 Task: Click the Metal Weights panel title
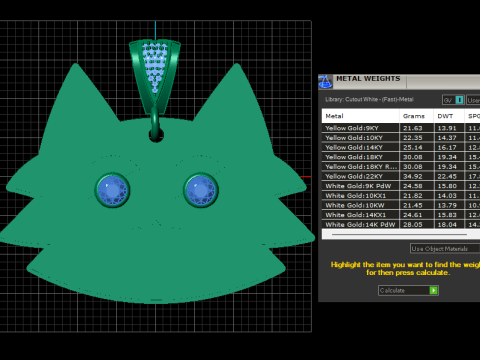368,79
